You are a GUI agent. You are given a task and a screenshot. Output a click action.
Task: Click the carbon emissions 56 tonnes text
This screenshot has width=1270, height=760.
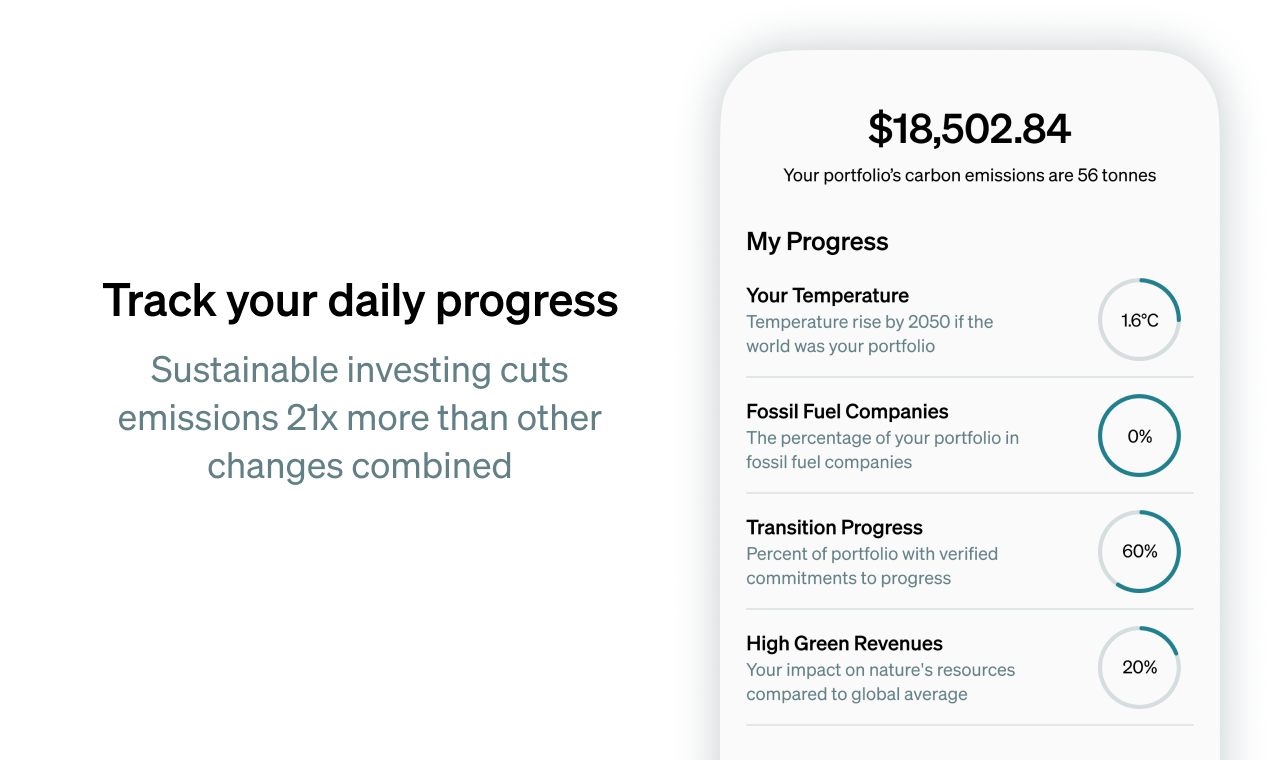969,175
